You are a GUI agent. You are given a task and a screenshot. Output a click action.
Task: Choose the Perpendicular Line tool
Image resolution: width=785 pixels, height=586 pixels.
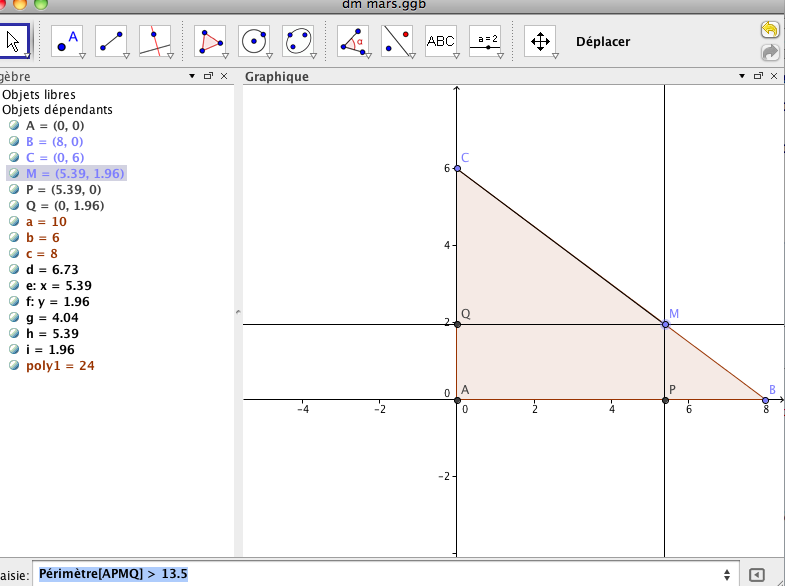point(155,41)
